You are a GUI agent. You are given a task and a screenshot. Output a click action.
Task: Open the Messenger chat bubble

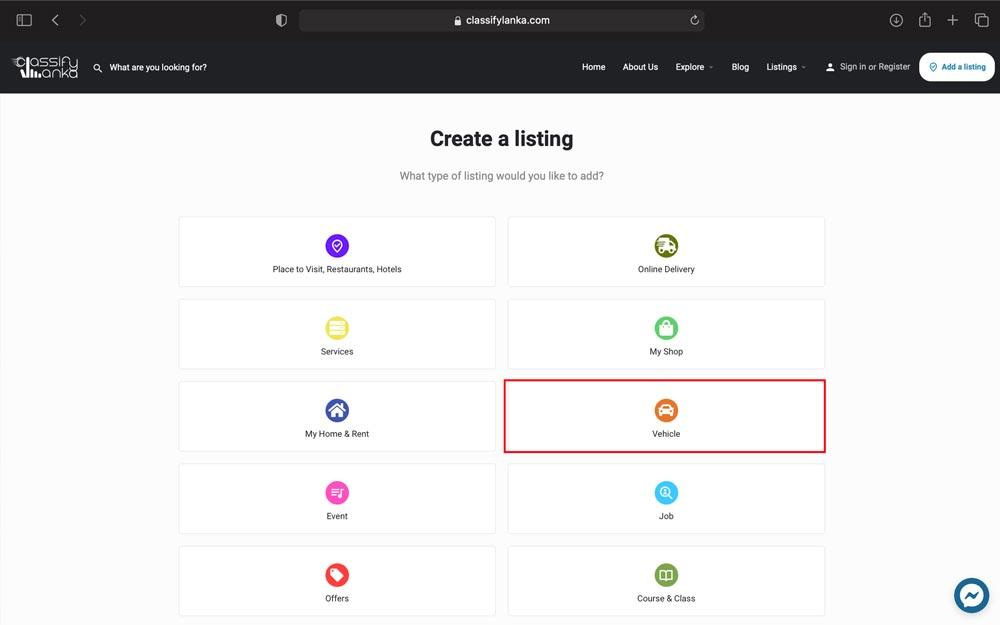pyautogui.click(x=971, y=595)
